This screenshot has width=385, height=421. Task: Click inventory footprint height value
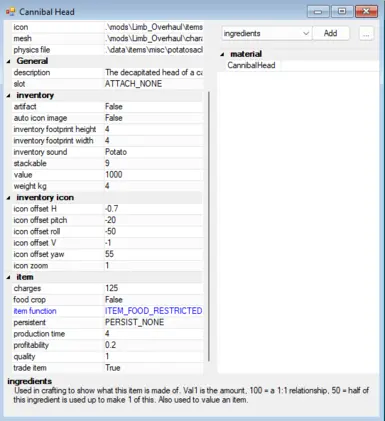click(x=153, y=129)
